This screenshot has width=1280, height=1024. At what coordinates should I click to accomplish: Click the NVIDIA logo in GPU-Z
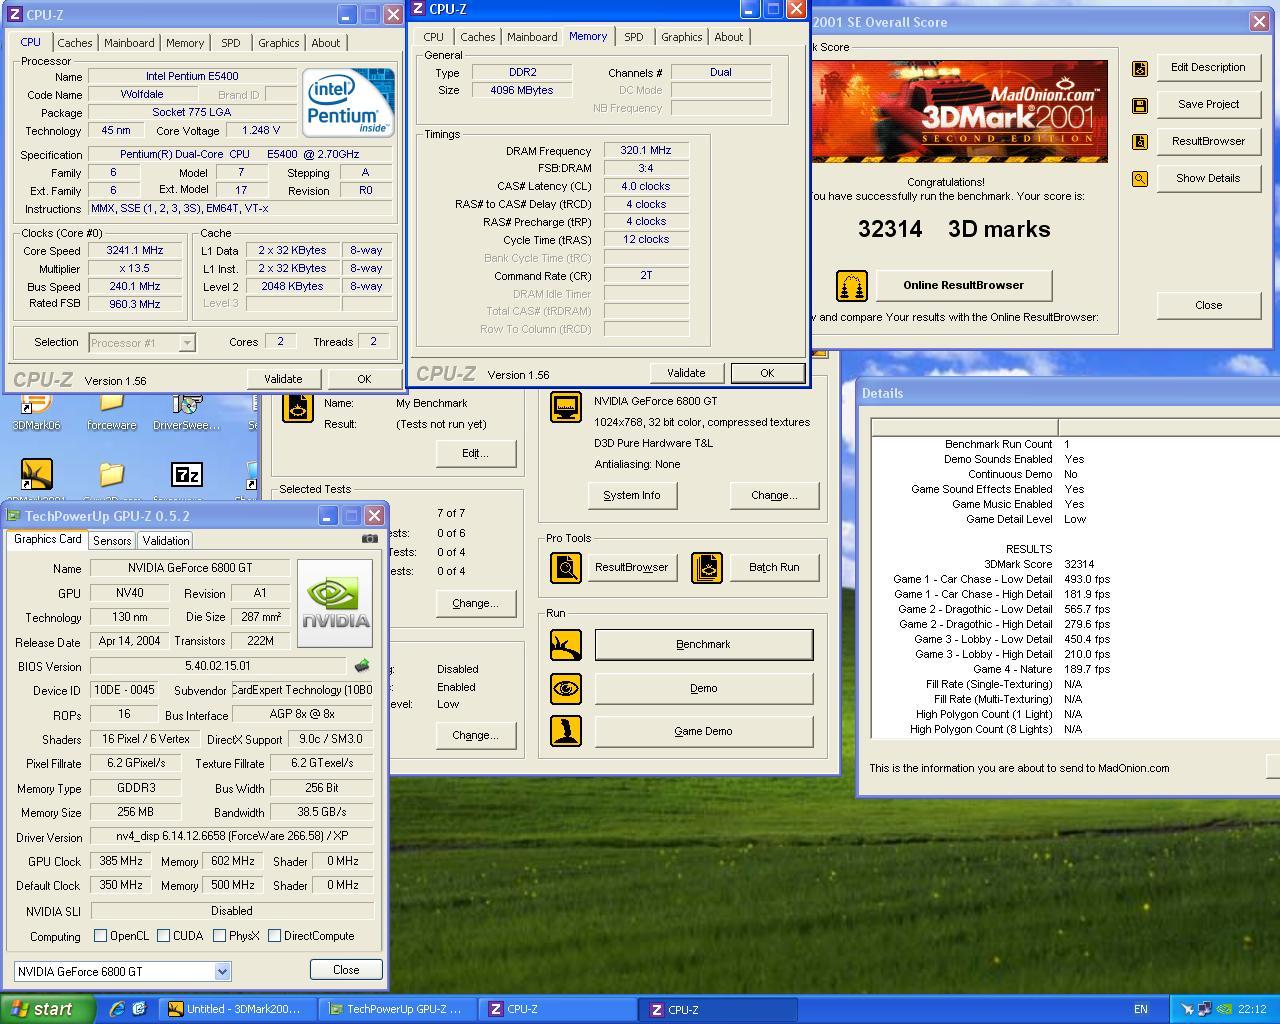[x=335, y=603]
